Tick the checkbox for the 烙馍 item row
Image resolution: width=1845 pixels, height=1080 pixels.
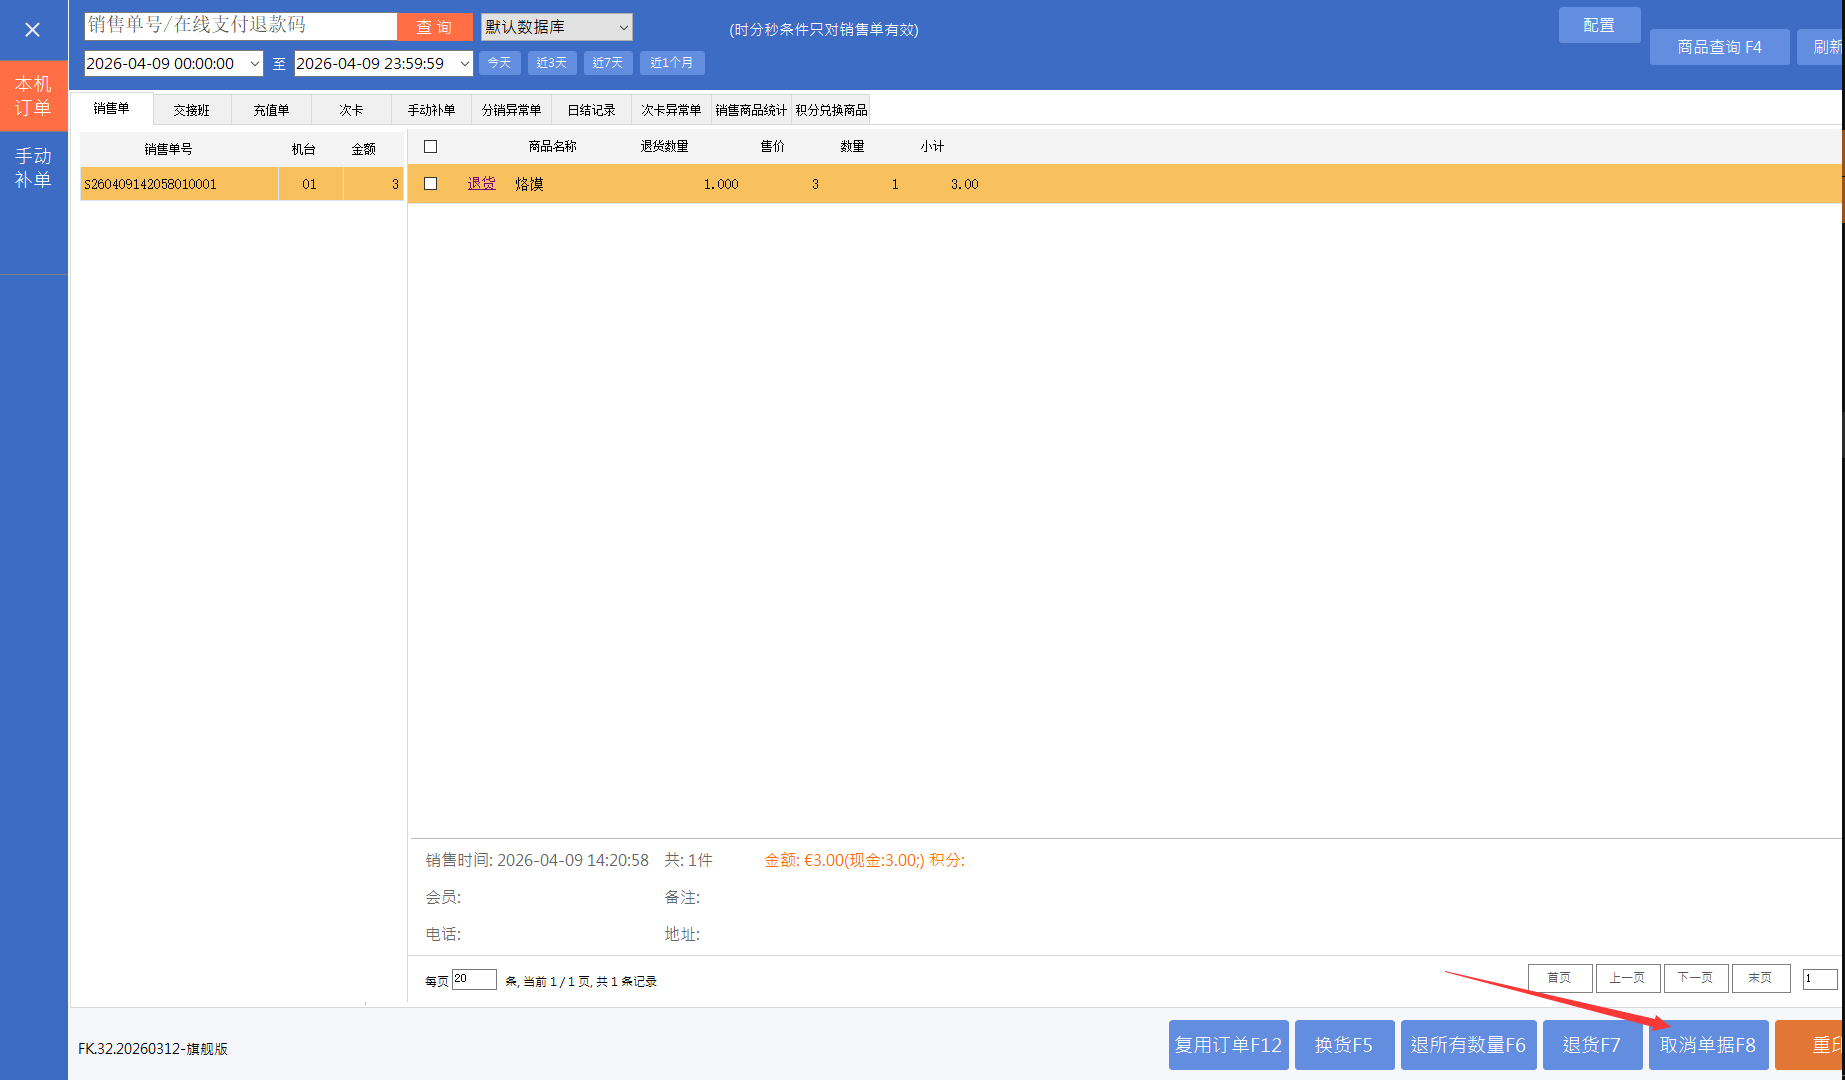431,184
